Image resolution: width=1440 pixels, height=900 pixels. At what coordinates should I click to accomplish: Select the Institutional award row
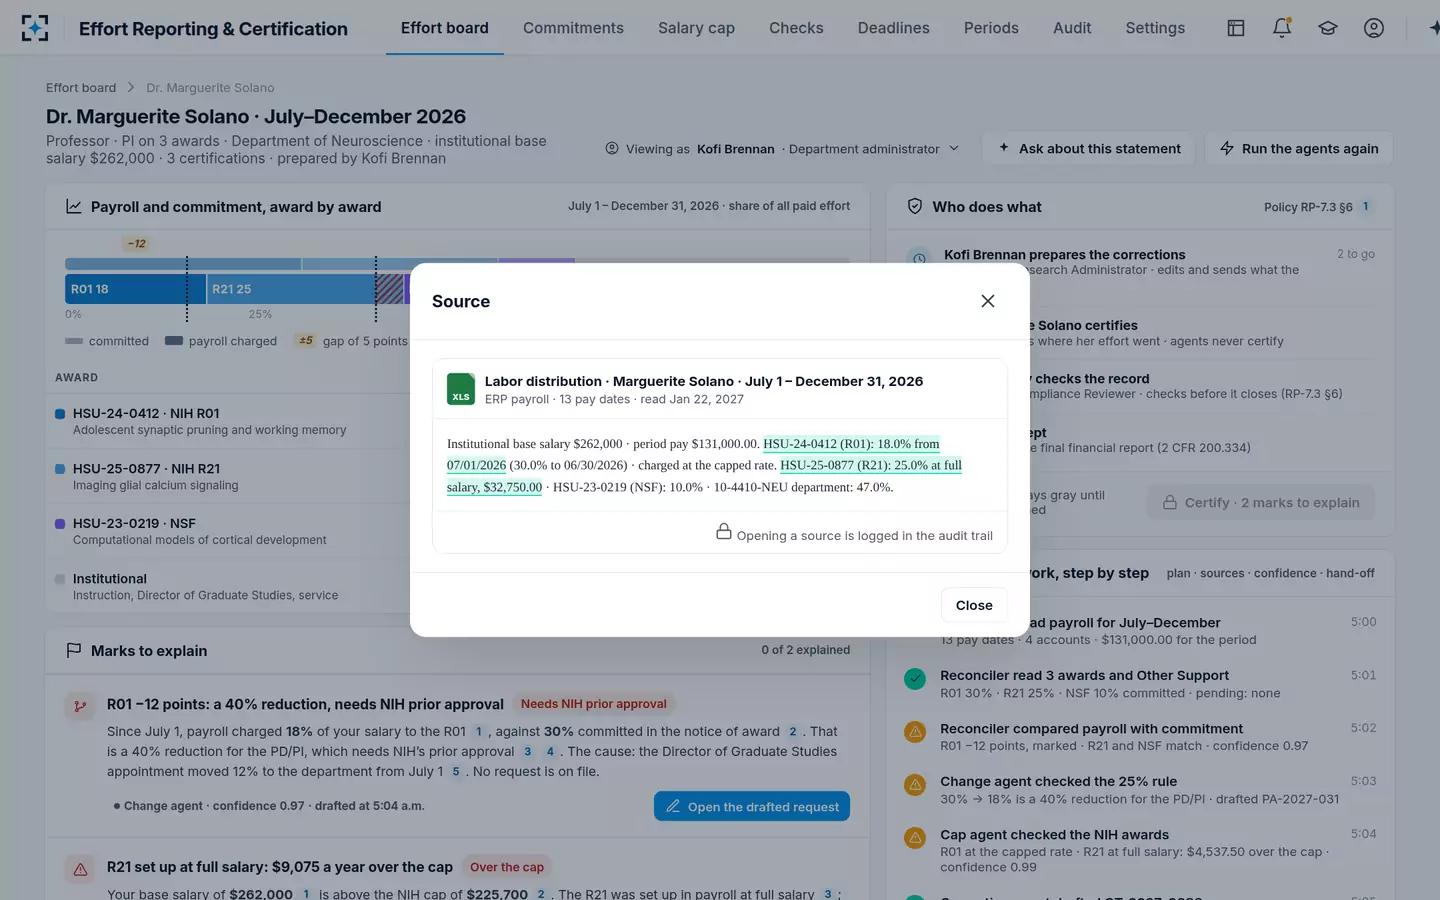pos(232,586)
